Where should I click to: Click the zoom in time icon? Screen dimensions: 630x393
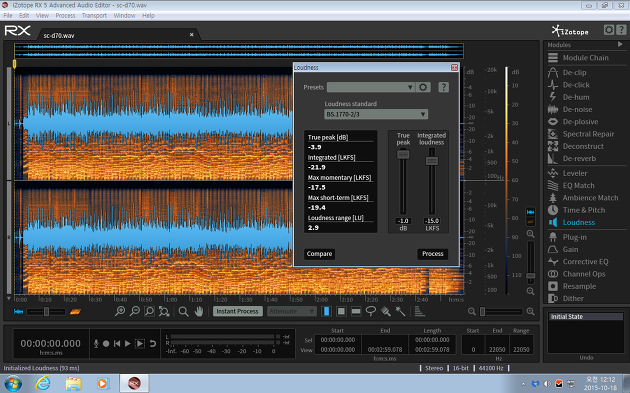(x=120, y=311)
